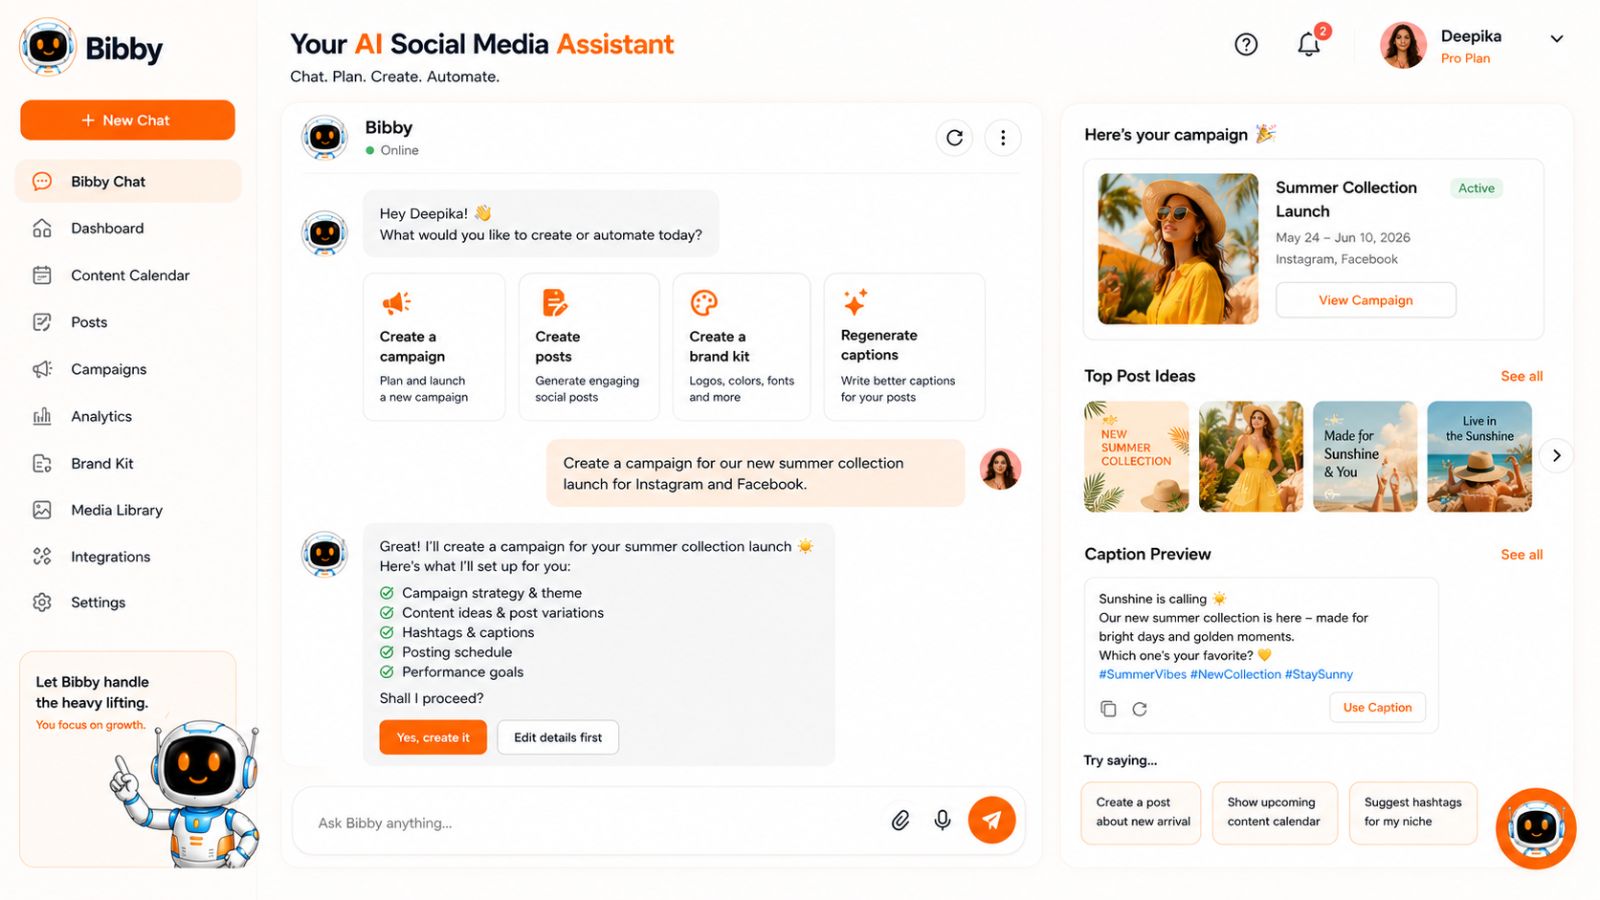Open the yellow dress post idea thumbnail
This screenshot has height=900, width=1600.
coord(1251,456)
